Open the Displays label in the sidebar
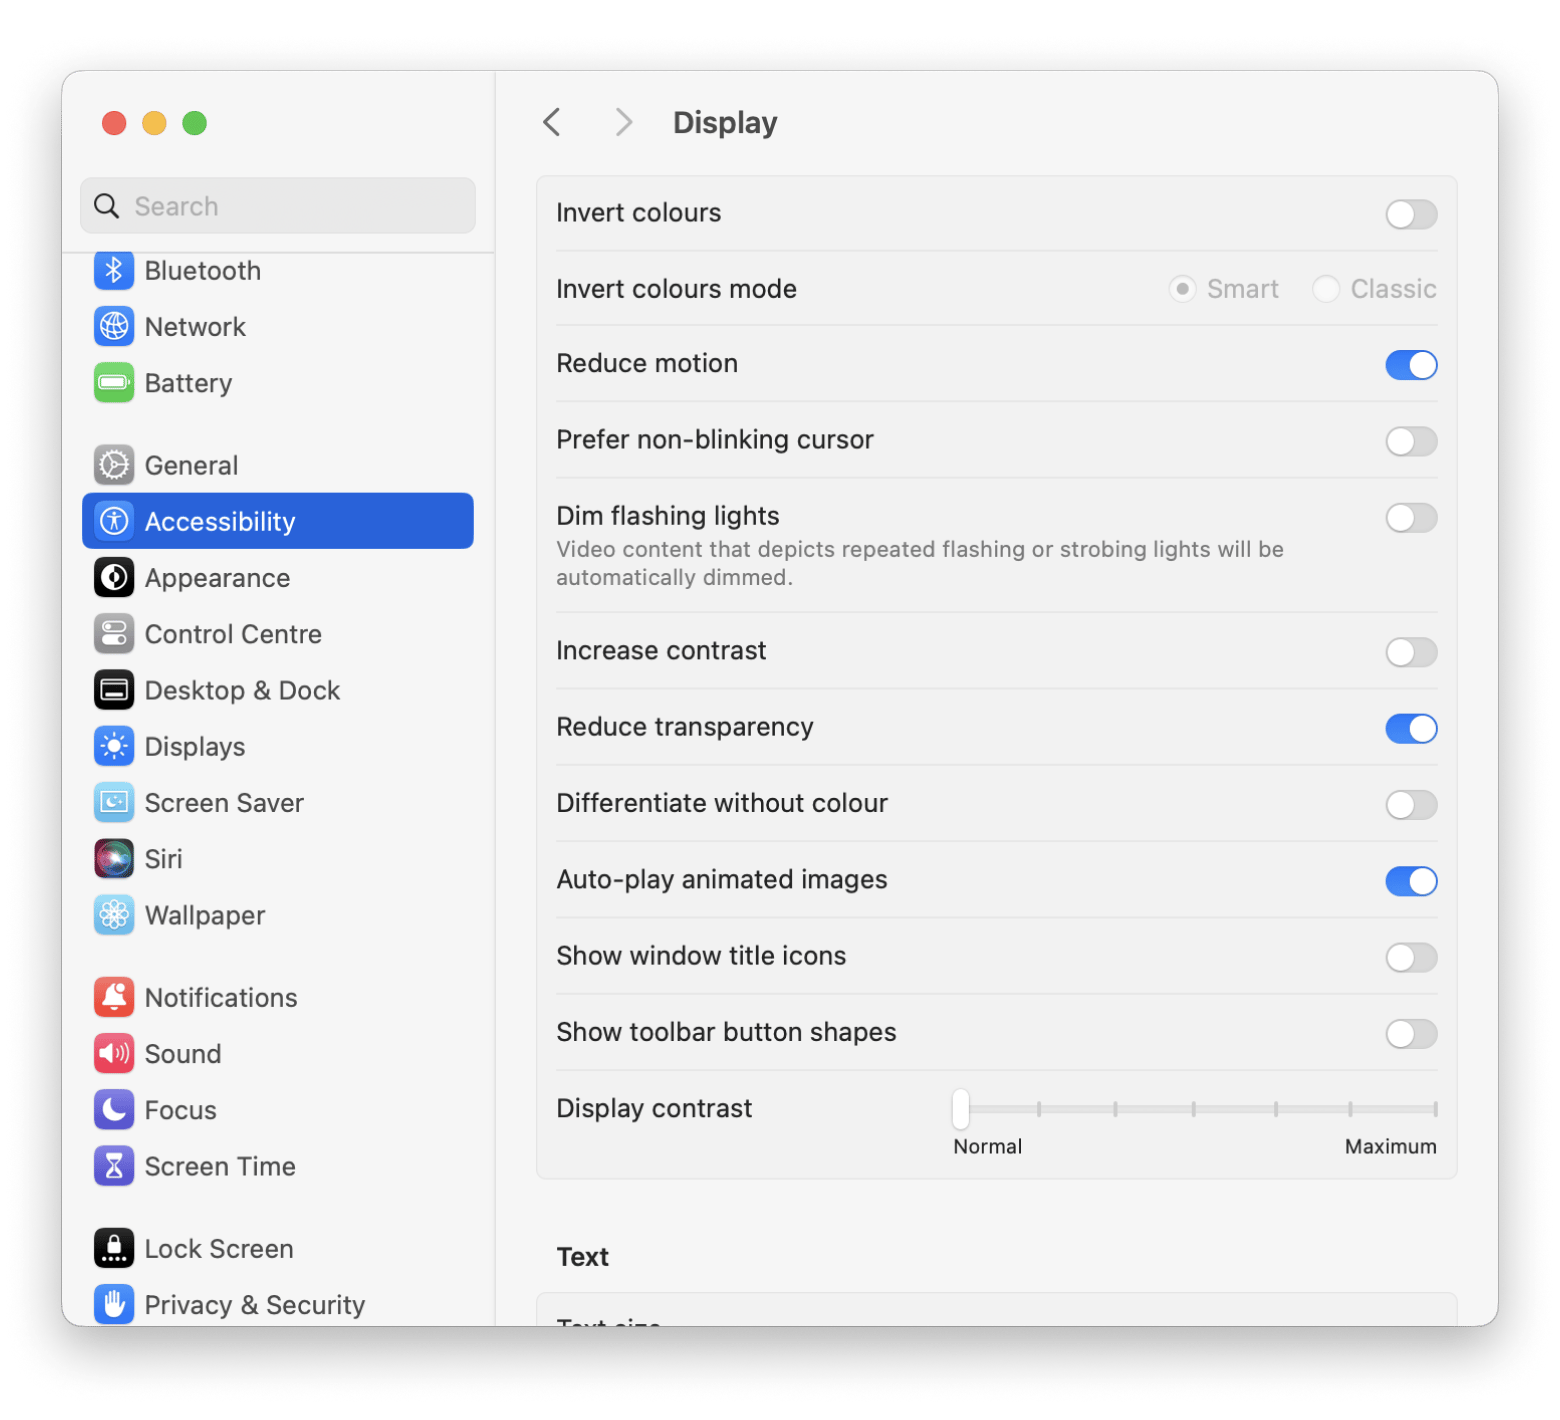This screenshot has height=1420, width=1560. pos(195,746)
